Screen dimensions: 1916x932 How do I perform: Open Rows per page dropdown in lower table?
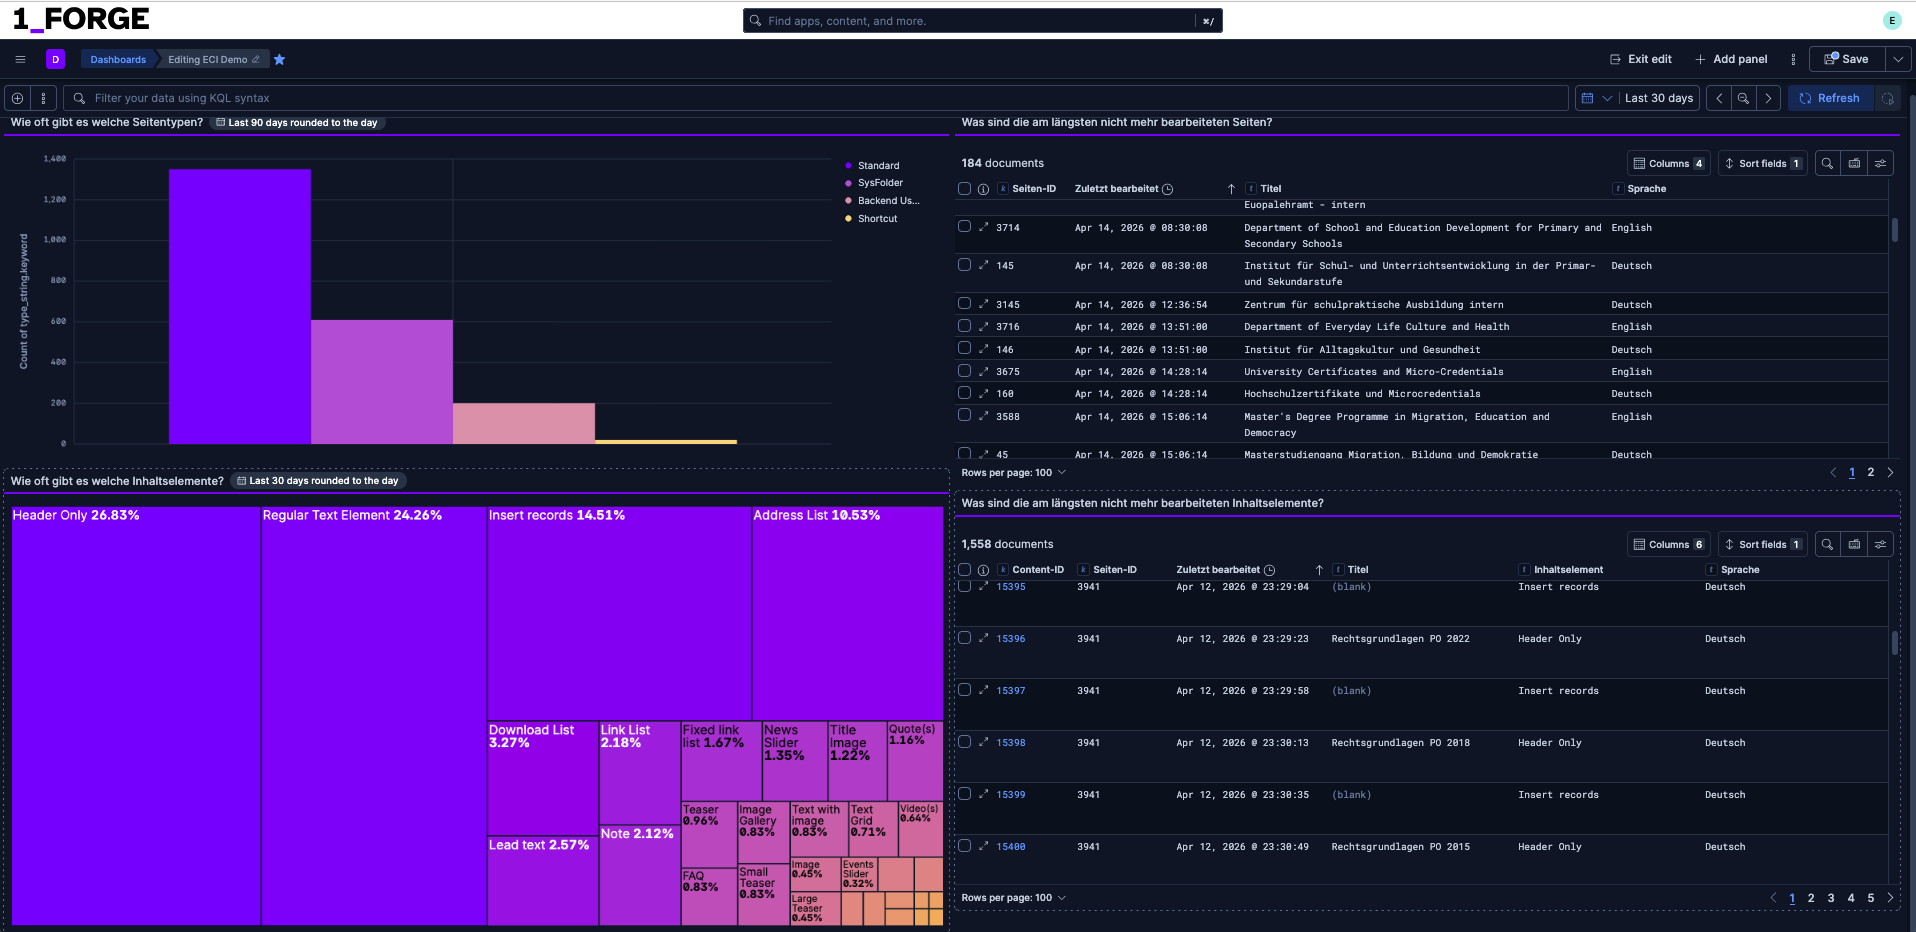[x=1013, y=898]
